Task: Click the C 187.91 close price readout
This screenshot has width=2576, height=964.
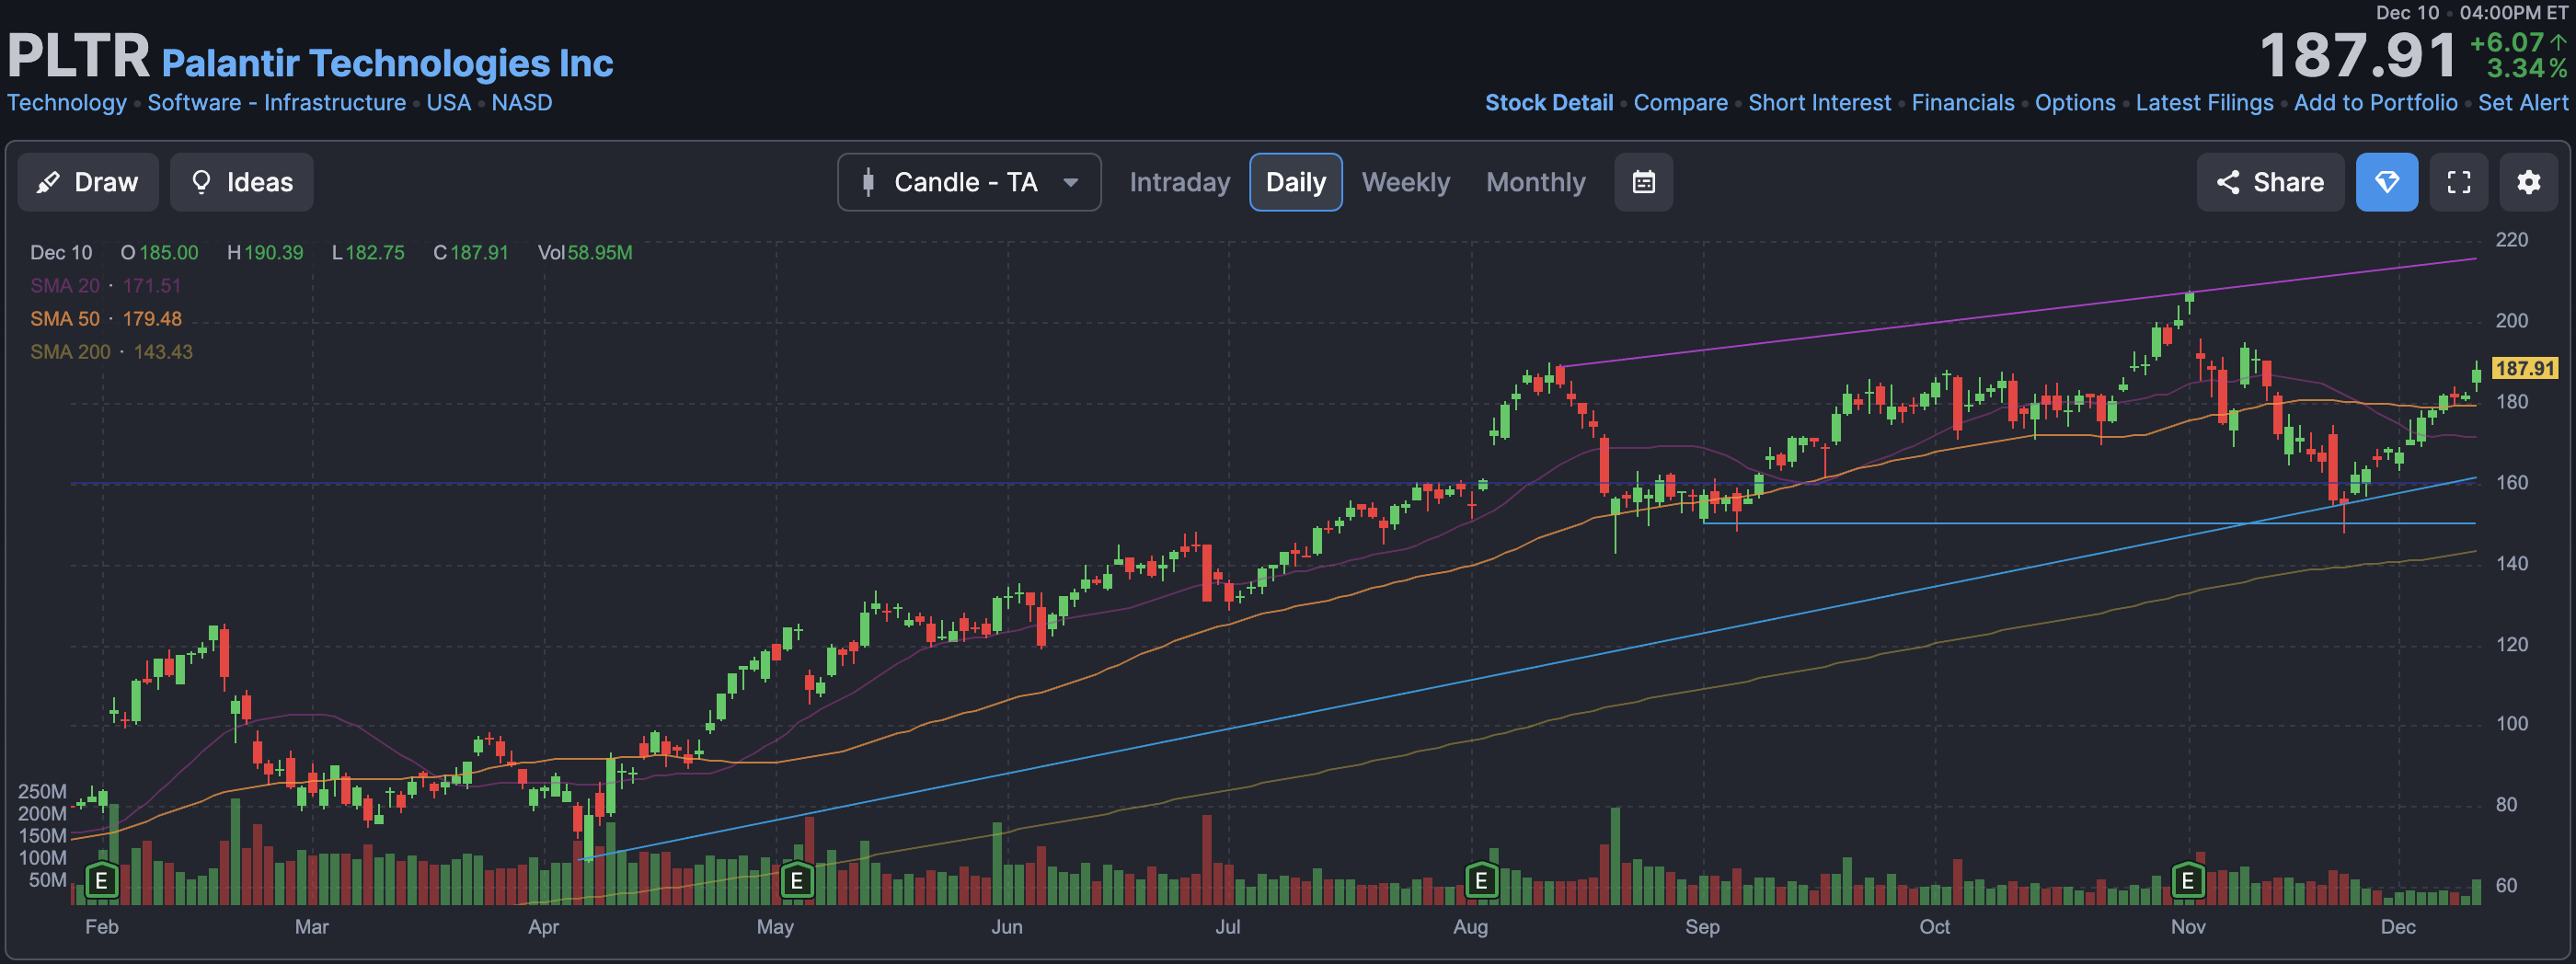Action: click(x=471, y=253)
